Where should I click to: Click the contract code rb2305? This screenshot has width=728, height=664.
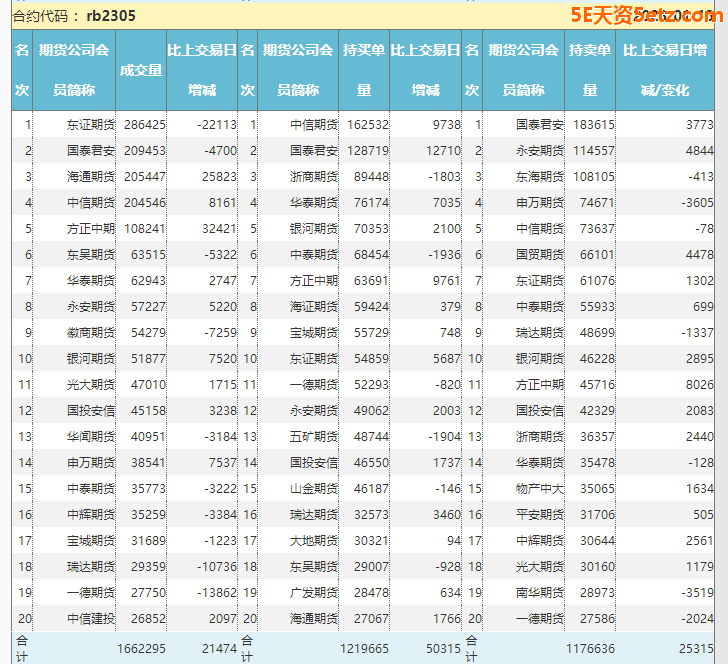click(111, 16)
